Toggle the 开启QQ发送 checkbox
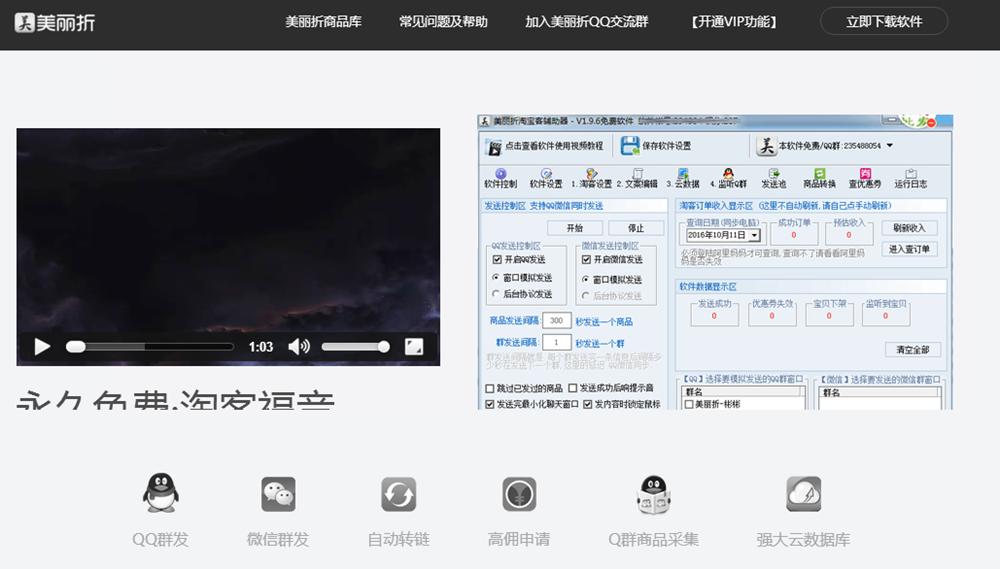The height and width of the screenshot is (569, 1000). (x=497, y=260)
